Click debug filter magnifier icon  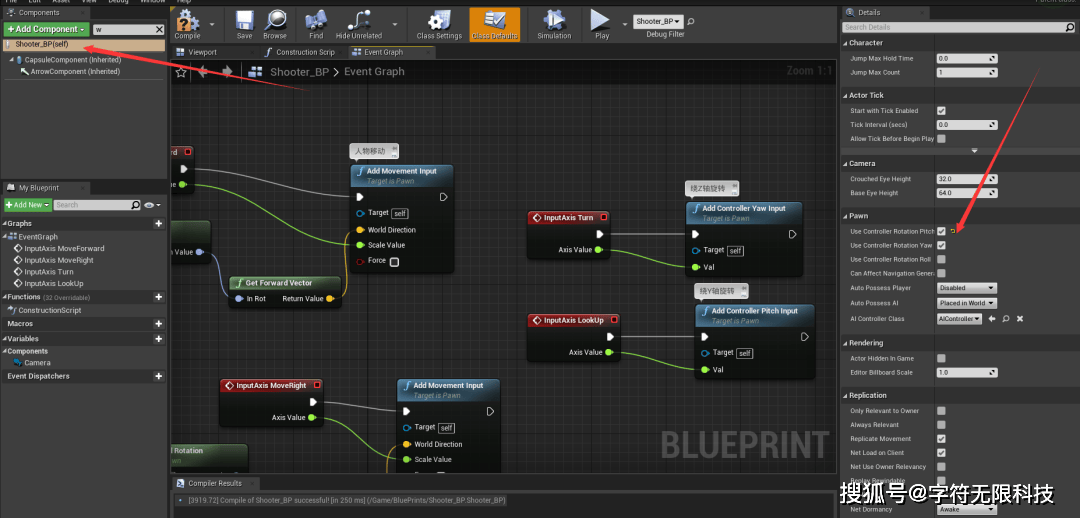click(691, 21)
